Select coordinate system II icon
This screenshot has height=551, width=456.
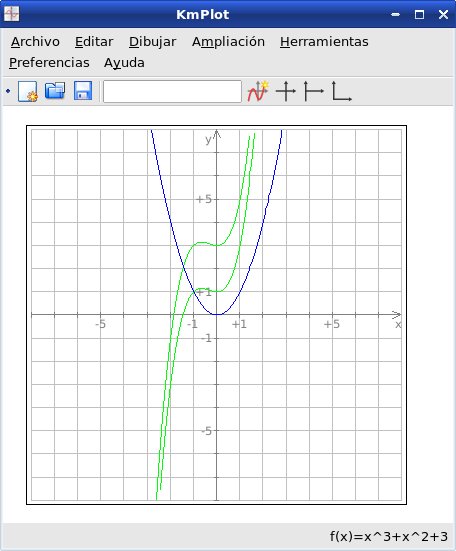[x=313, y=91]
